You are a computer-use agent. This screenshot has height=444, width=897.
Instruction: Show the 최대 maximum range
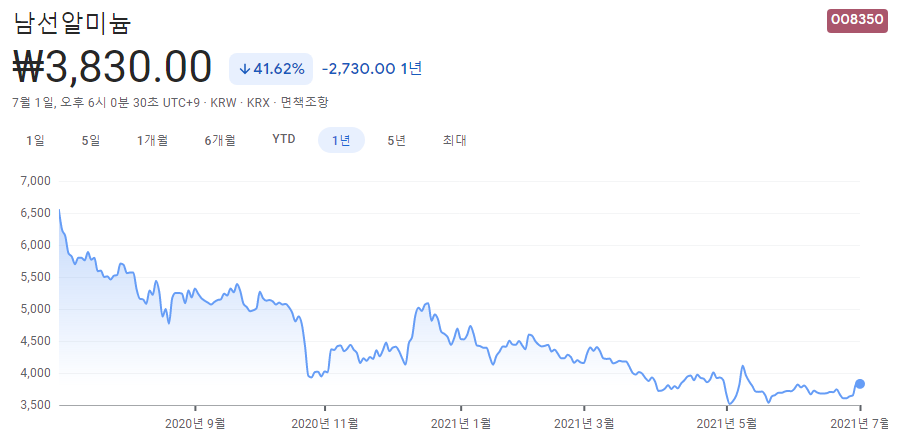tap(455, 140)
